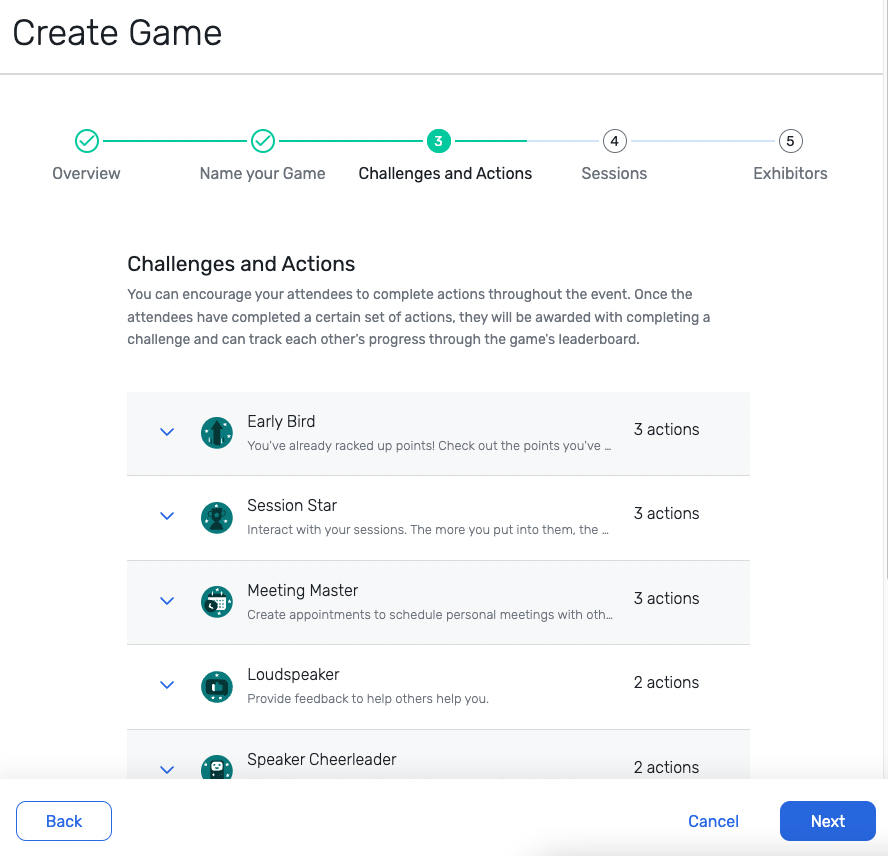Open the Challenges and Actions step label
This screenshot has width=888, height=856.
coord(445,173)
